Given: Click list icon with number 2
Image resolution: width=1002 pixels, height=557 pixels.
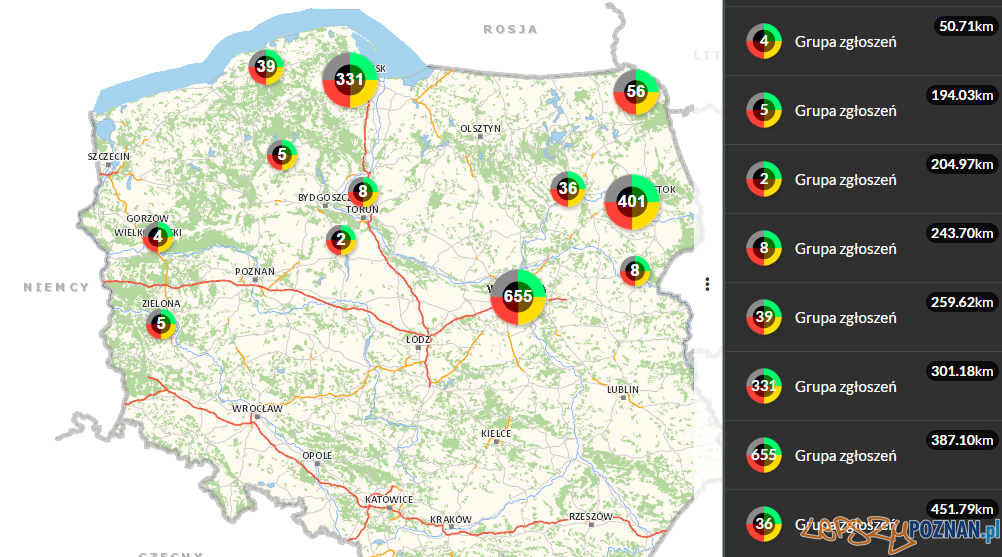Looking at the screenshot, I should tap(764, 179).
